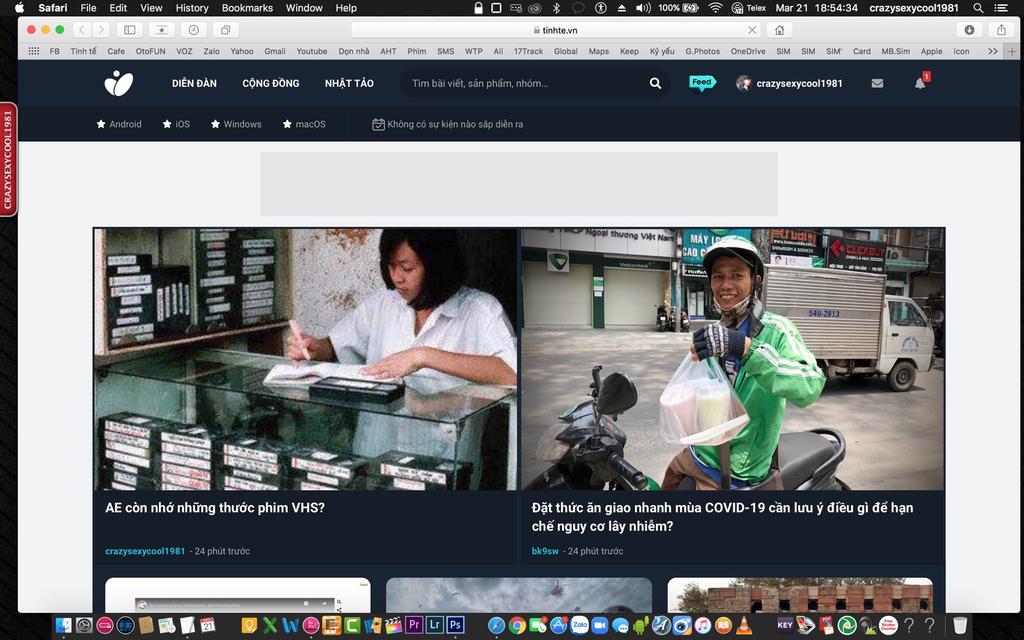This screenshot has height=640, width=1024.
Task: Open the Feed speech-bubble icon
Action: (702, 83)
